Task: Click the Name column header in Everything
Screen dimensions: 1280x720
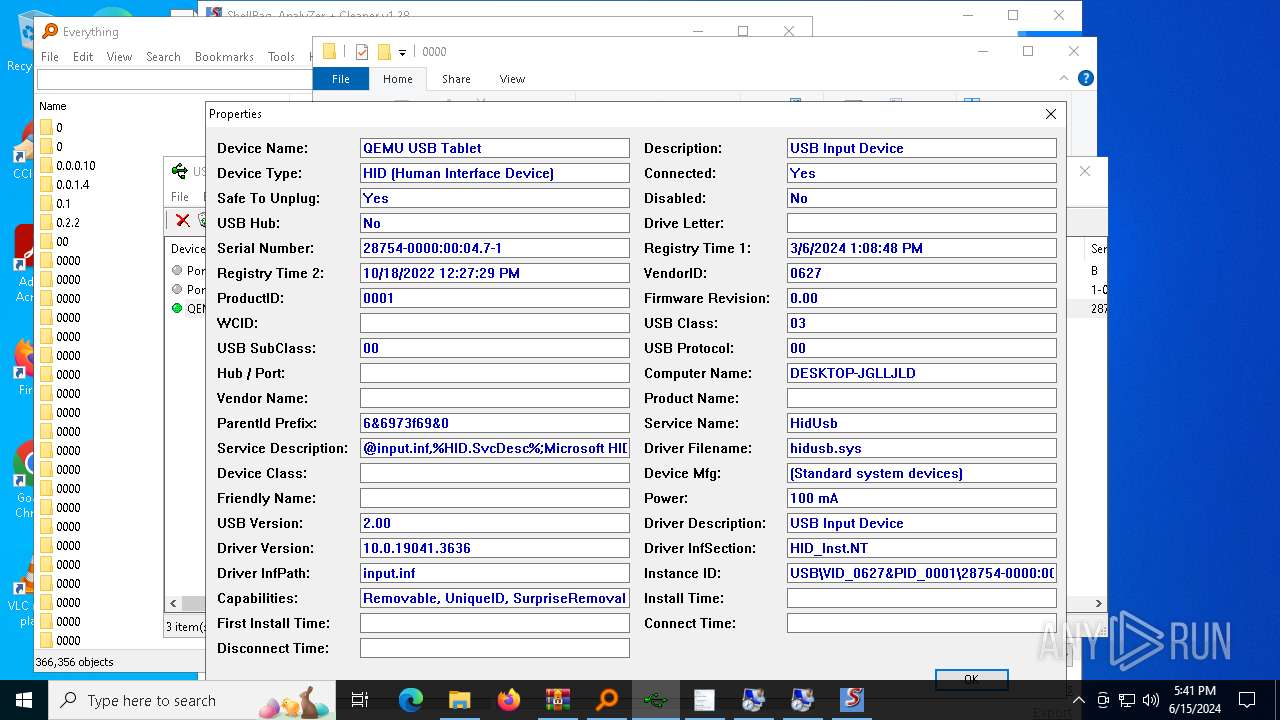Action: 53,106
